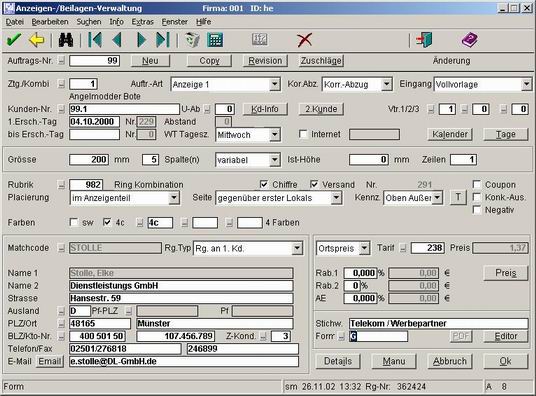Click into the Stichw. text field
Viewport: 536px width, 396px height.
tap(439, 324)
